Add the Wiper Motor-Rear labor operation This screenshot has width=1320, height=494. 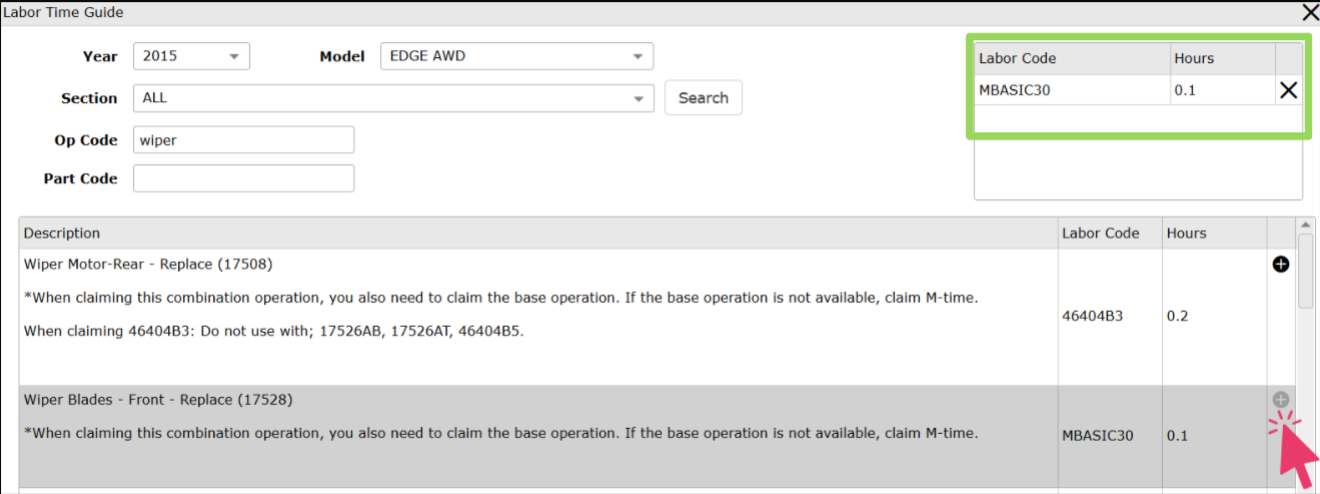[x=1280, y=265]
